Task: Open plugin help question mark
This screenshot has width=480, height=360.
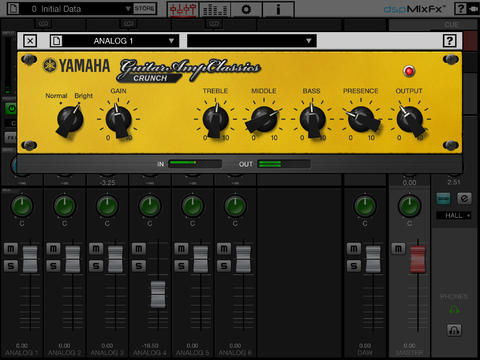Action: (449, 41)
